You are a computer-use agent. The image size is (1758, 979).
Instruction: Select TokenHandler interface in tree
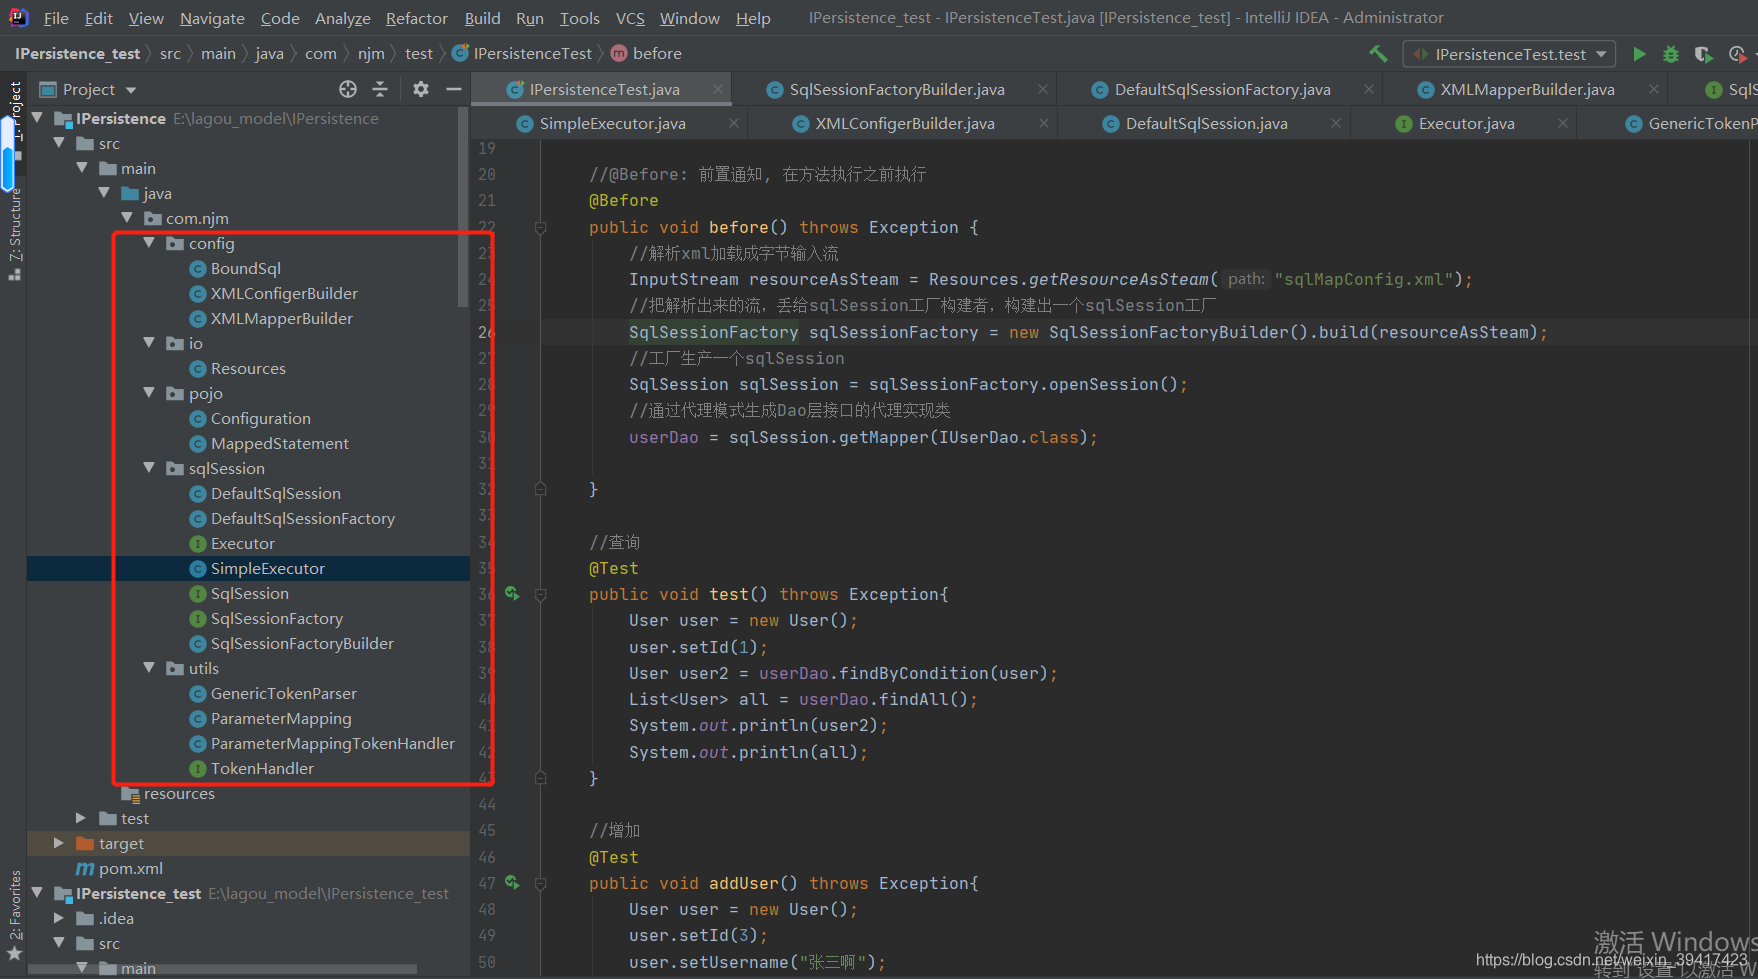point(261,768)
